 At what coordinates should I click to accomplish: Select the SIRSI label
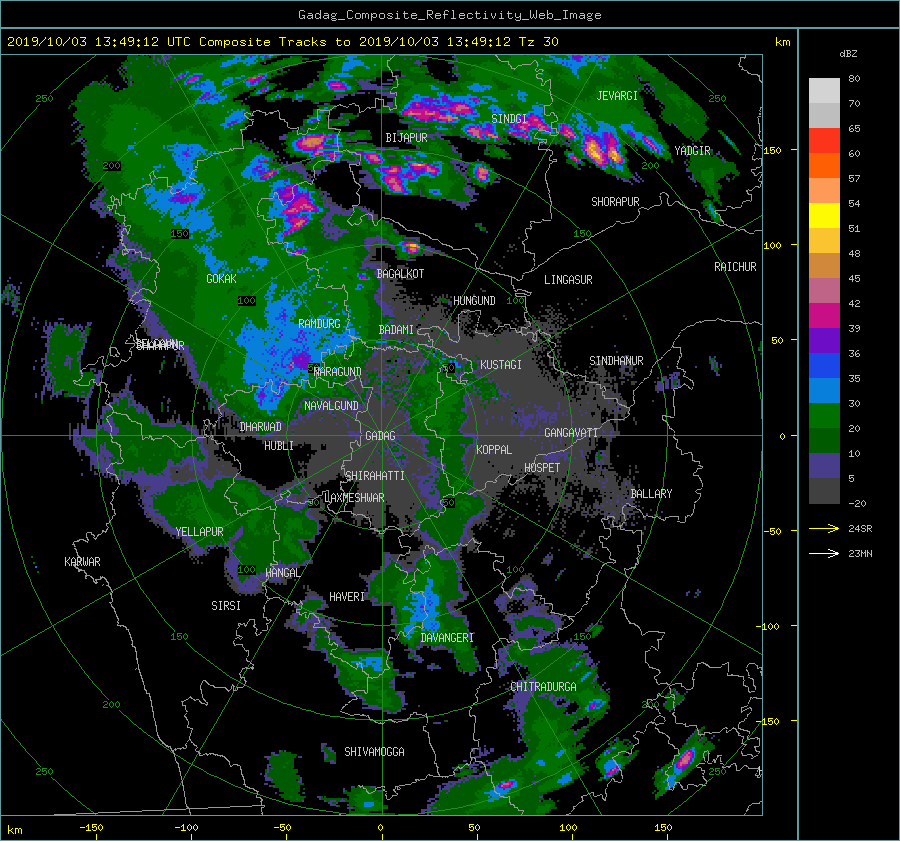[x=226, y=606]
